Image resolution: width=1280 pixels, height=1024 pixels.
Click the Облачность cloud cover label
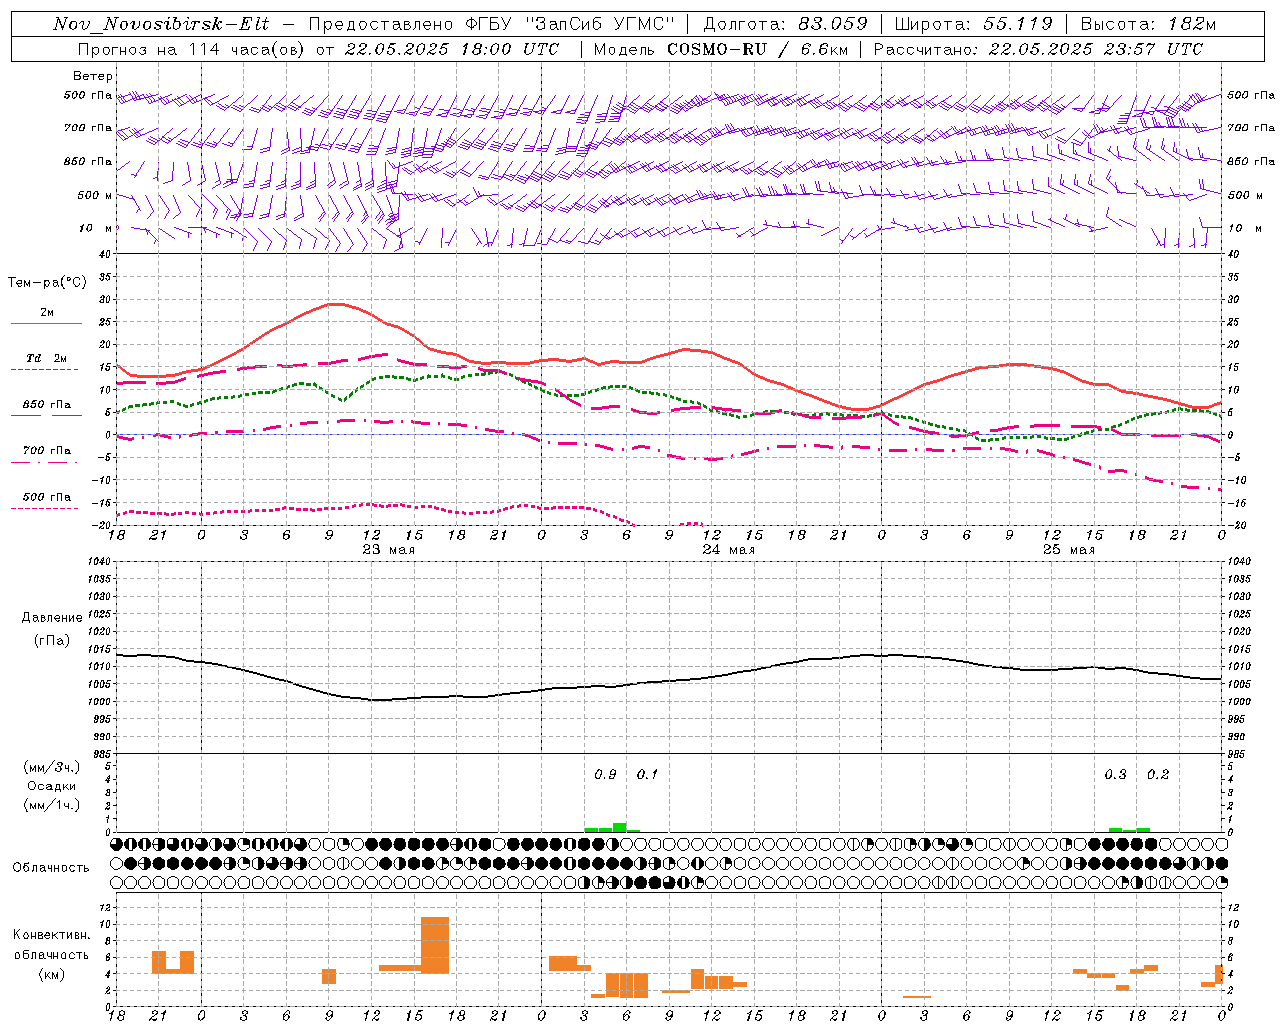(x=51, y=868)
